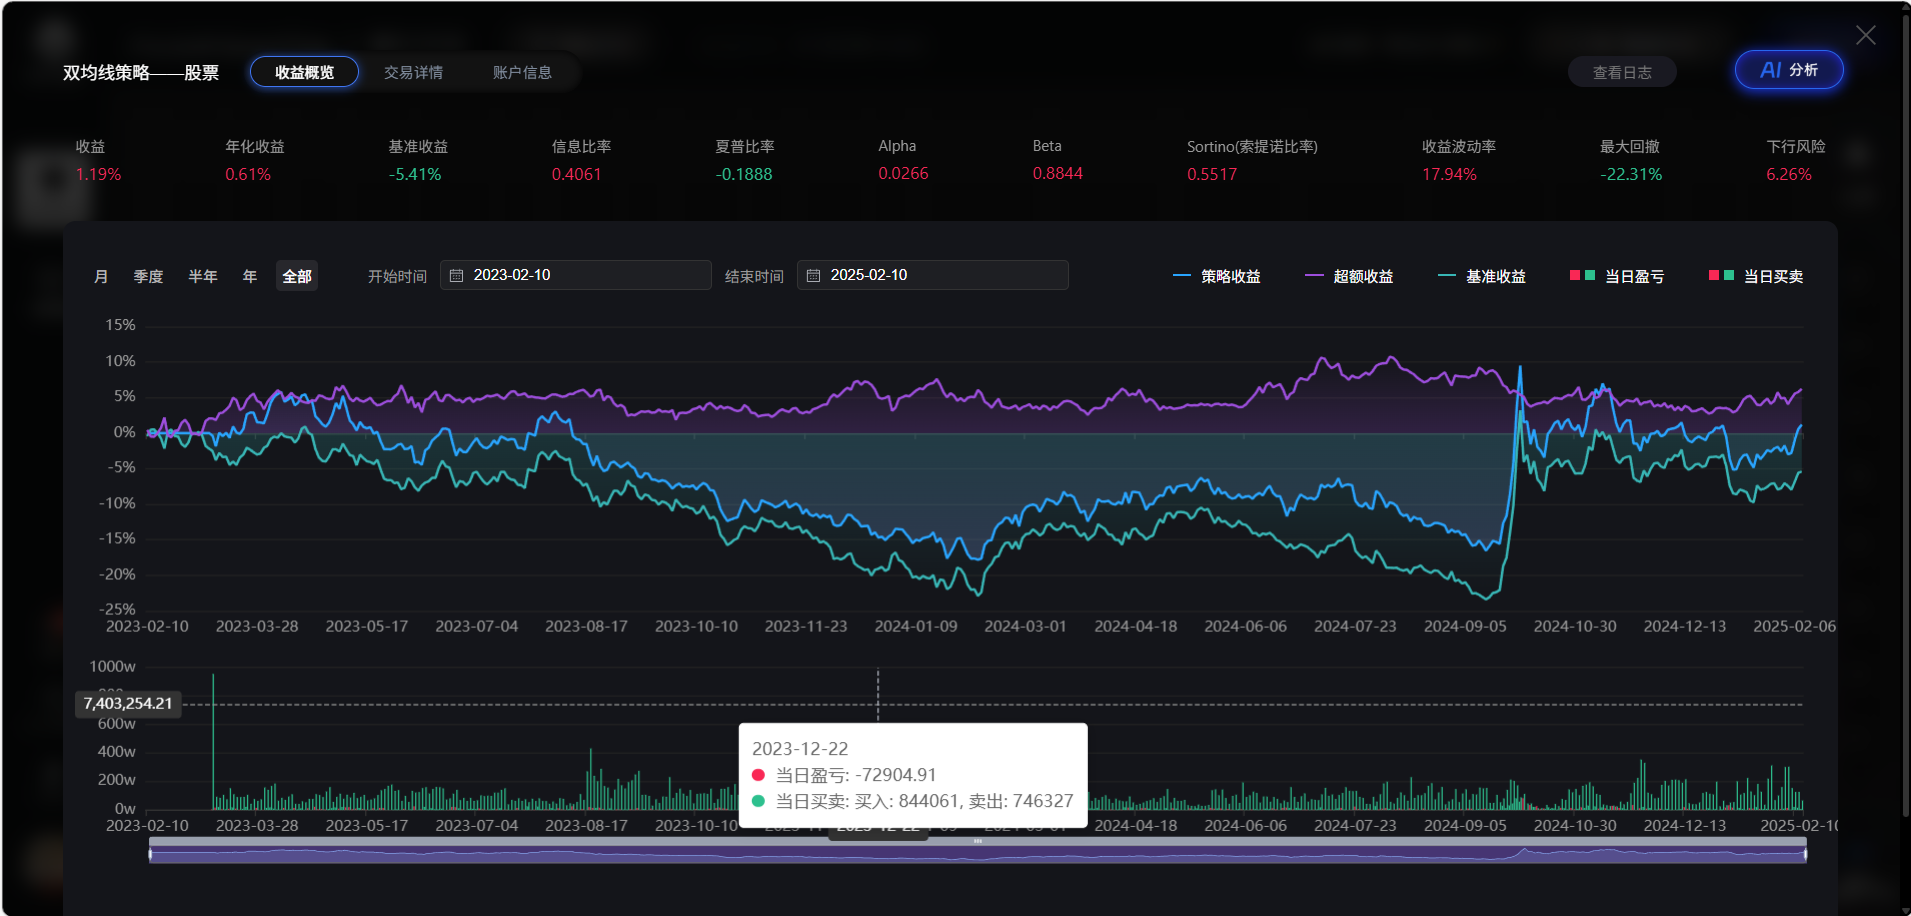1911x916 pixels.
Task: Open calendar icon in end date field
Action: click(x=813, y=275)
